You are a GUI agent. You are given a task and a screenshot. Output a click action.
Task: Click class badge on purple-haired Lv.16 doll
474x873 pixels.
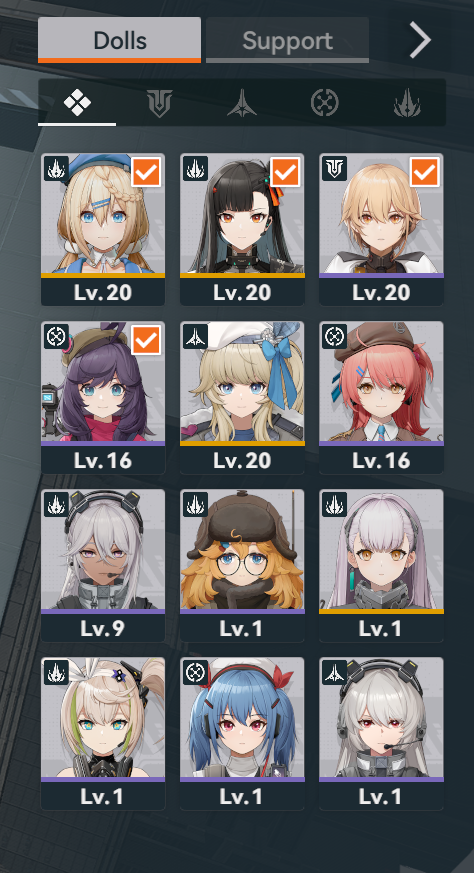coord(56,336)
